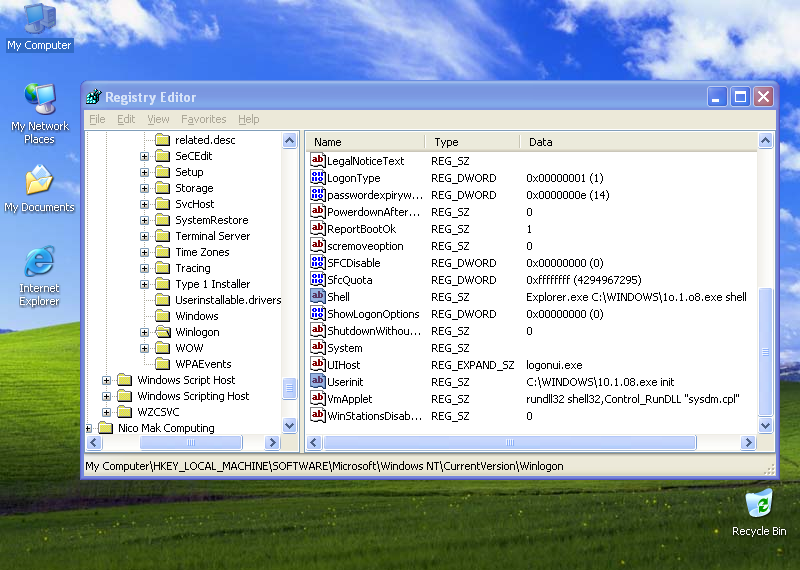Click the values pane vertical scrollbar thumb
The width and height of the screenshot is (800, 570).
(x=765, y=352)
